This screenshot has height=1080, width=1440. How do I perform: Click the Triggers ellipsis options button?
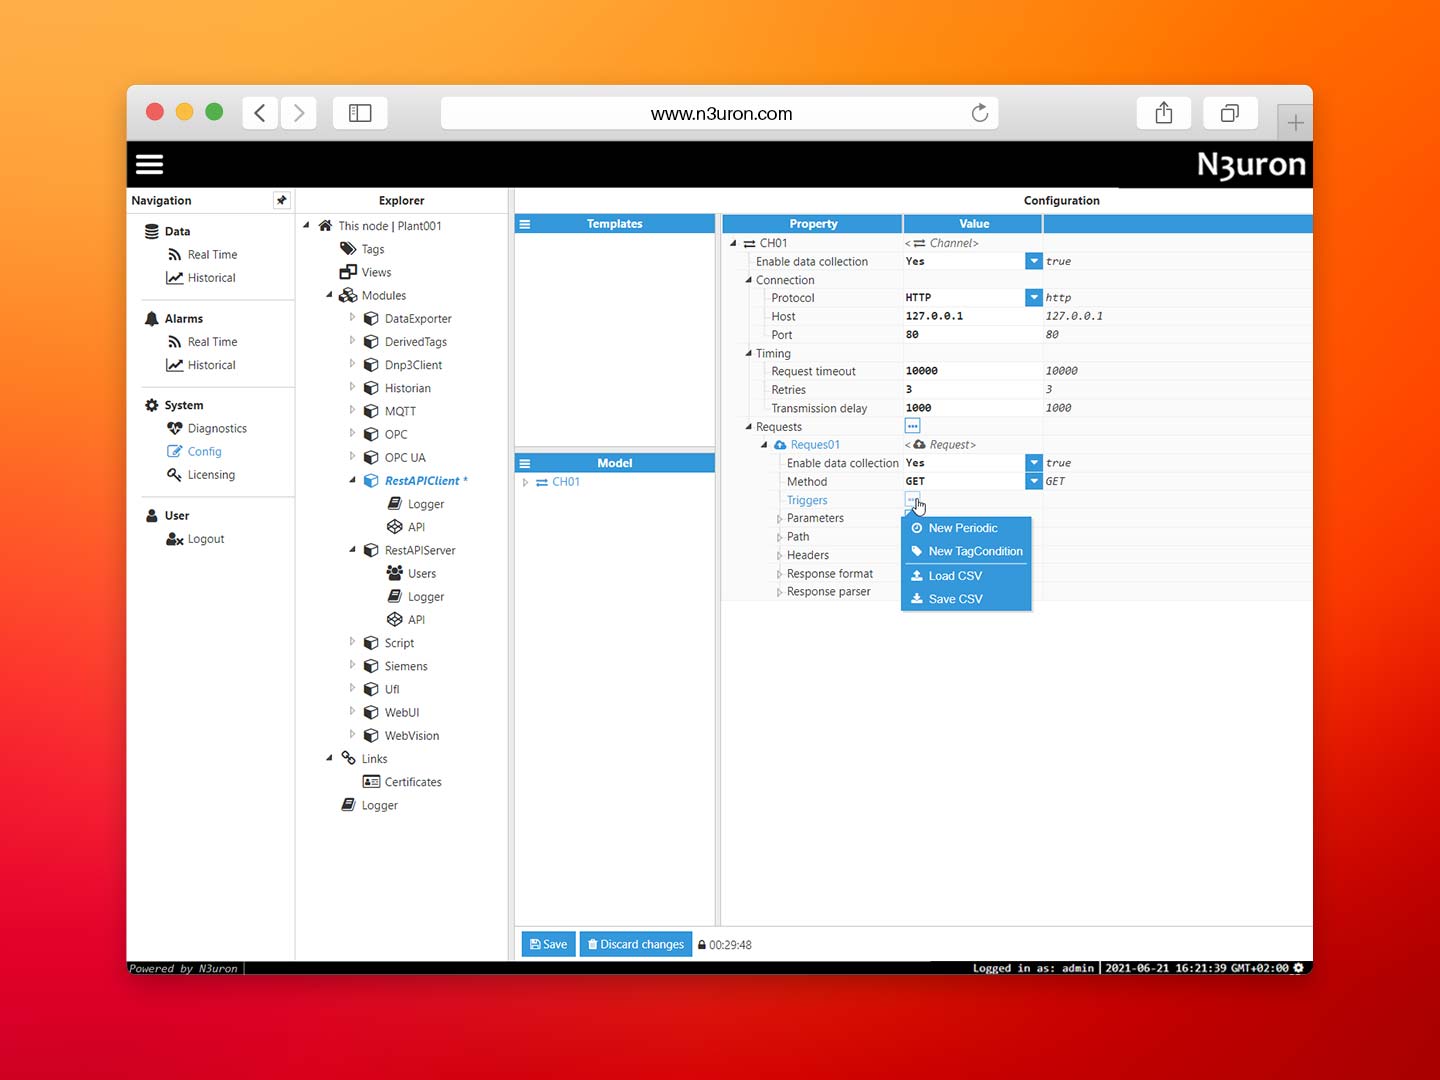(x=912, y=499)
